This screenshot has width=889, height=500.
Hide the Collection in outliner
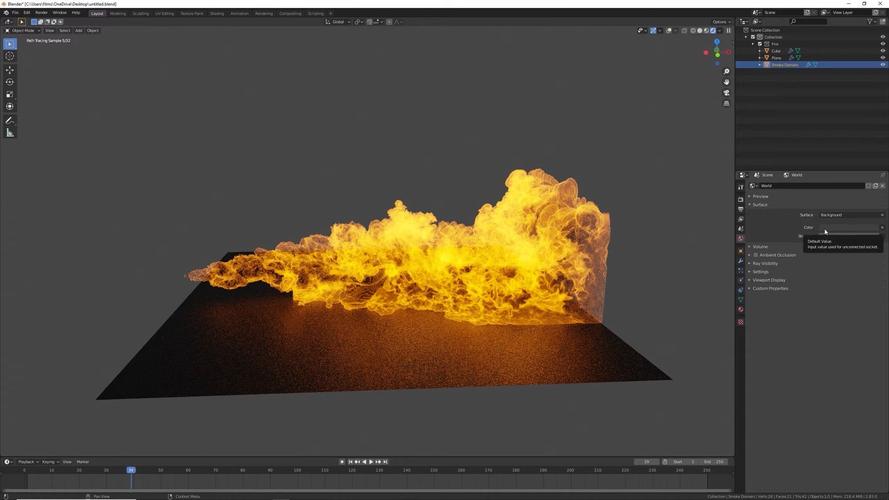click(882, 37)
